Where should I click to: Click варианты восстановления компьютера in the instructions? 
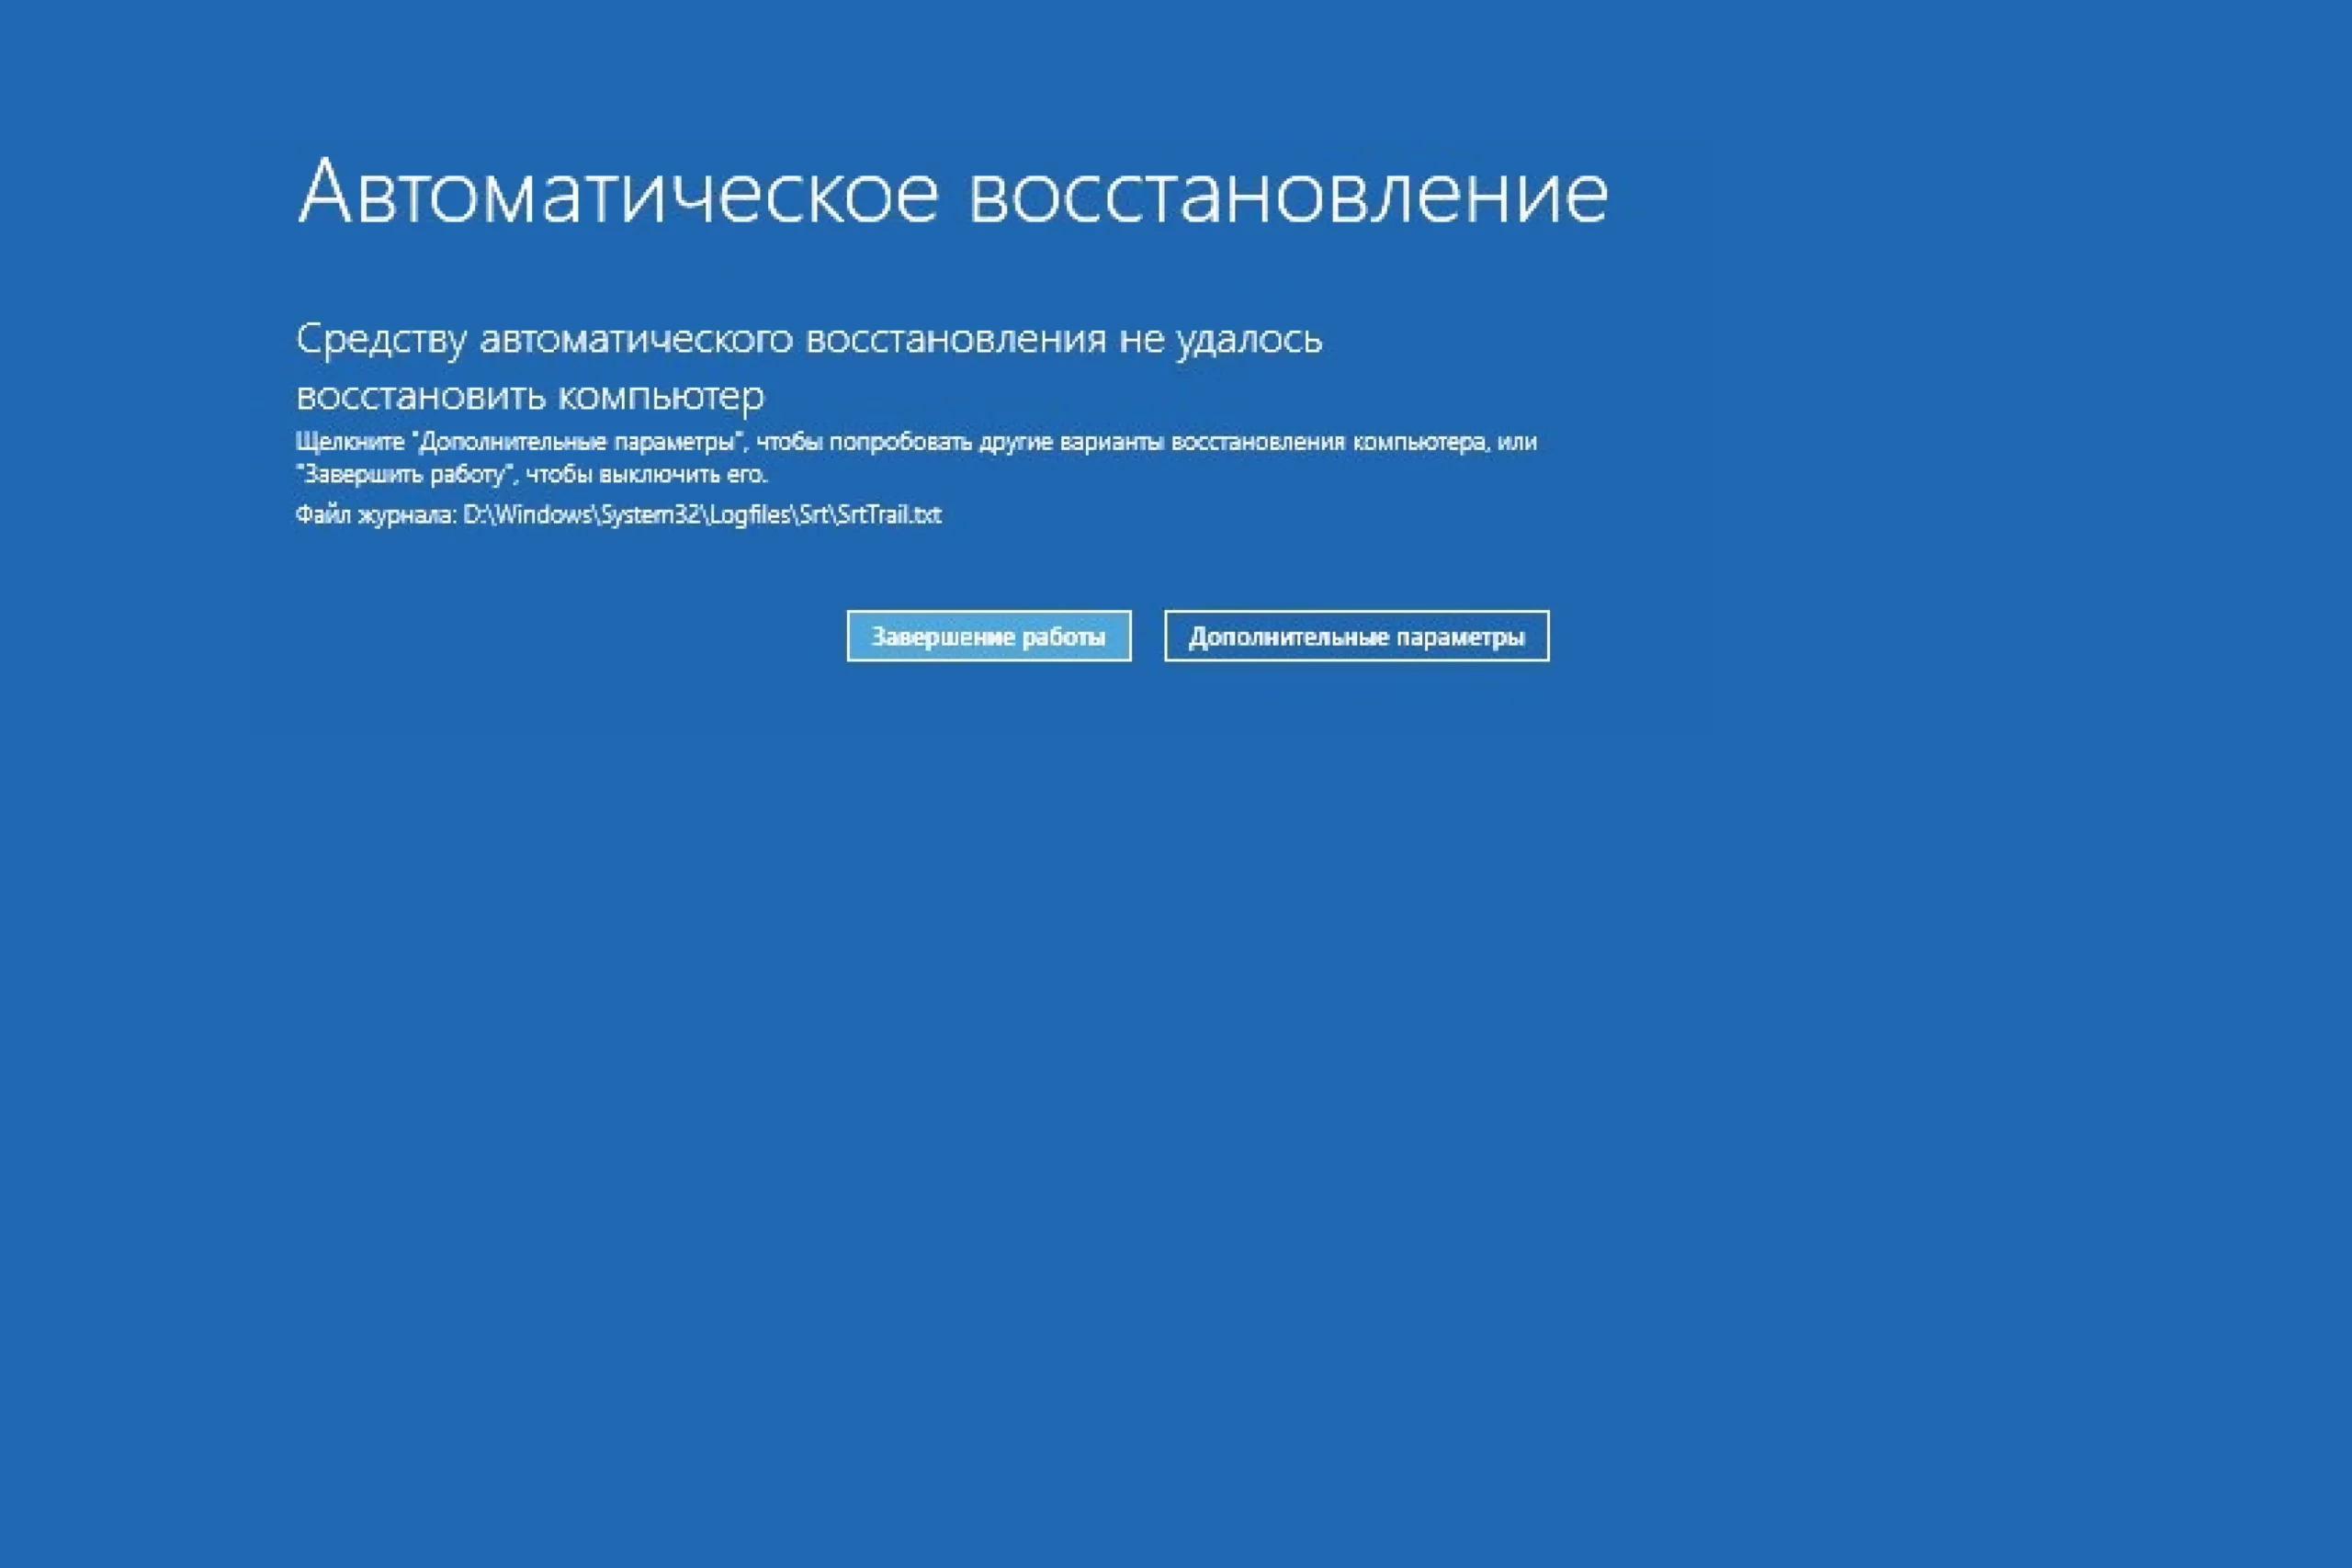click(1272, 442)
